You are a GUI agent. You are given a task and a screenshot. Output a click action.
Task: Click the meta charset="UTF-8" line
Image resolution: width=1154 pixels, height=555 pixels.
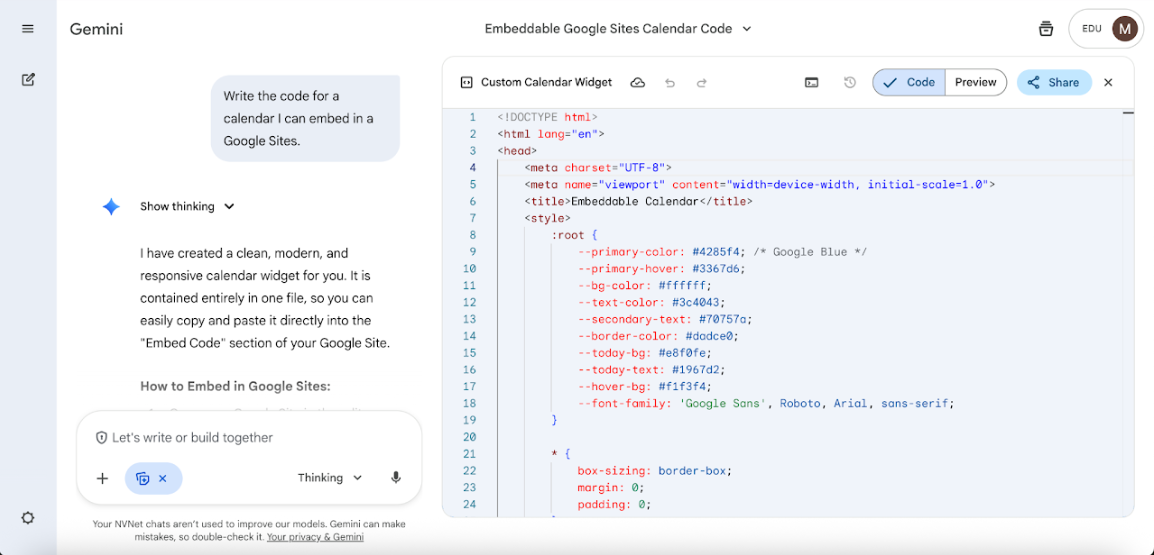pos(598,168)
